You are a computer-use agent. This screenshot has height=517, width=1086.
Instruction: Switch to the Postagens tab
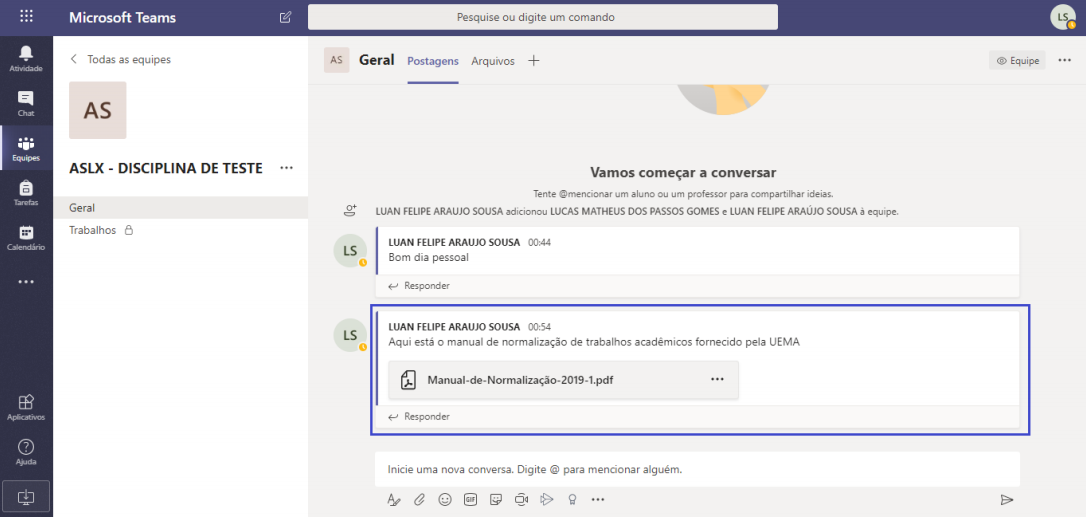click(433, 61)
